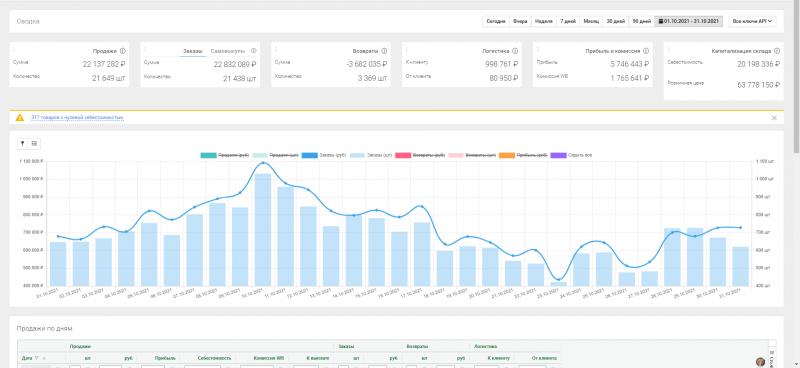This screenshot has height=368, width=800.
Task: Click drag handle on Логистика card
Action: (x=407, y=50)
